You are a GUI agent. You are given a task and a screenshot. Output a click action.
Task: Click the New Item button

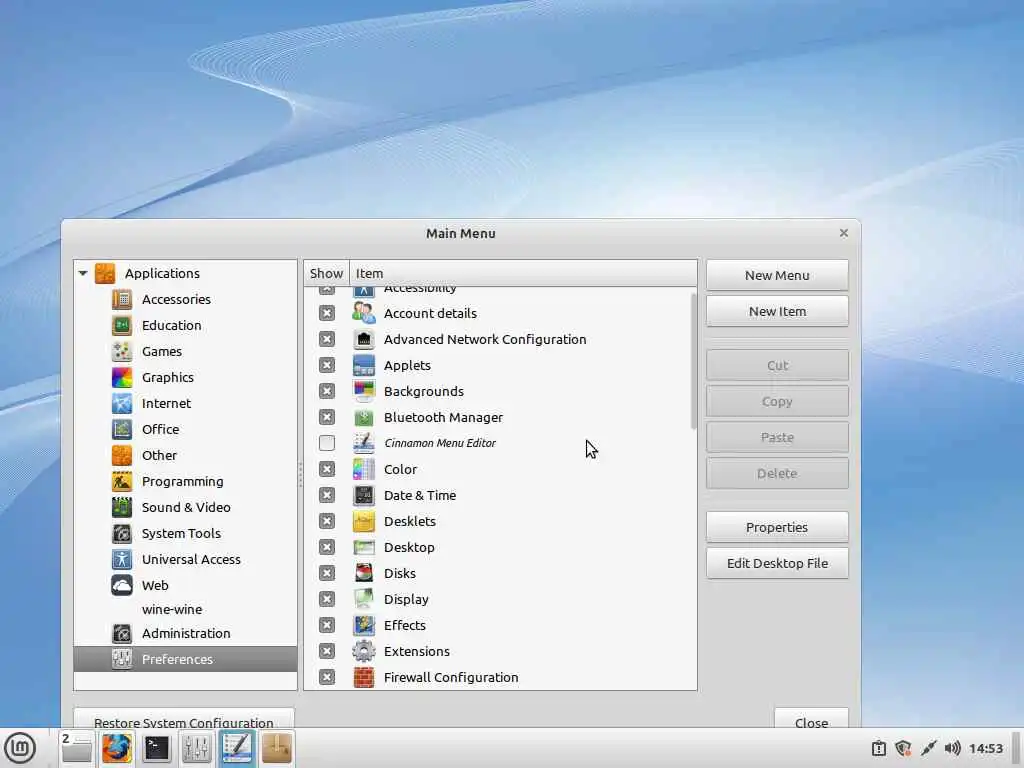[x=777, y=312]
